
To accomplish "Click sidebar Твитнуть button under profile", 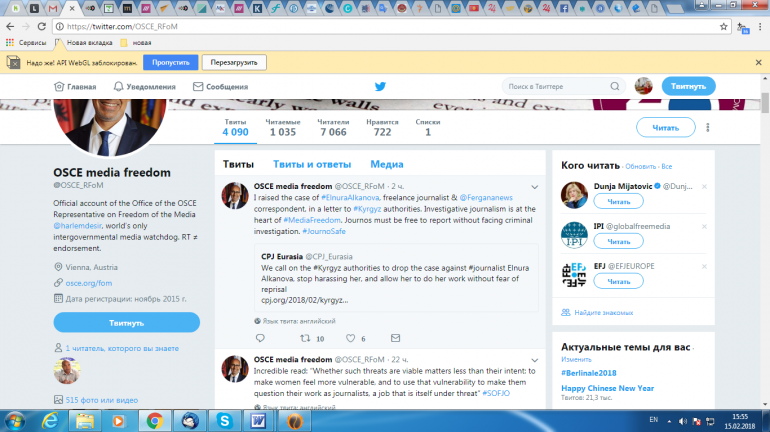I will coord(127,323).
